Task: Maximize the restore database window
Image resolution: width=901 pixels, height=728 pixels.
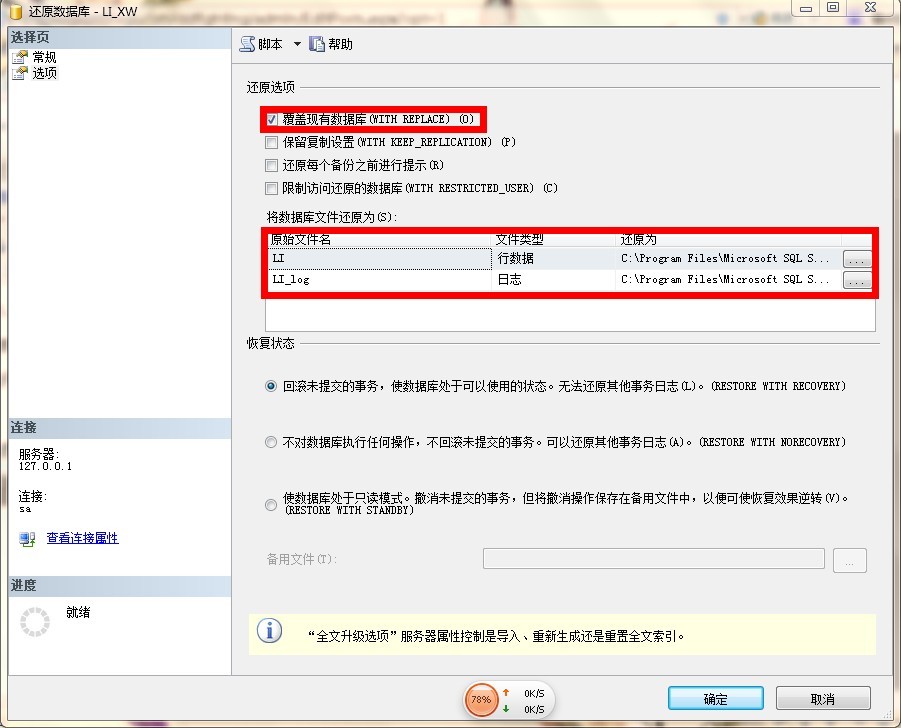Action: [833, 7]
